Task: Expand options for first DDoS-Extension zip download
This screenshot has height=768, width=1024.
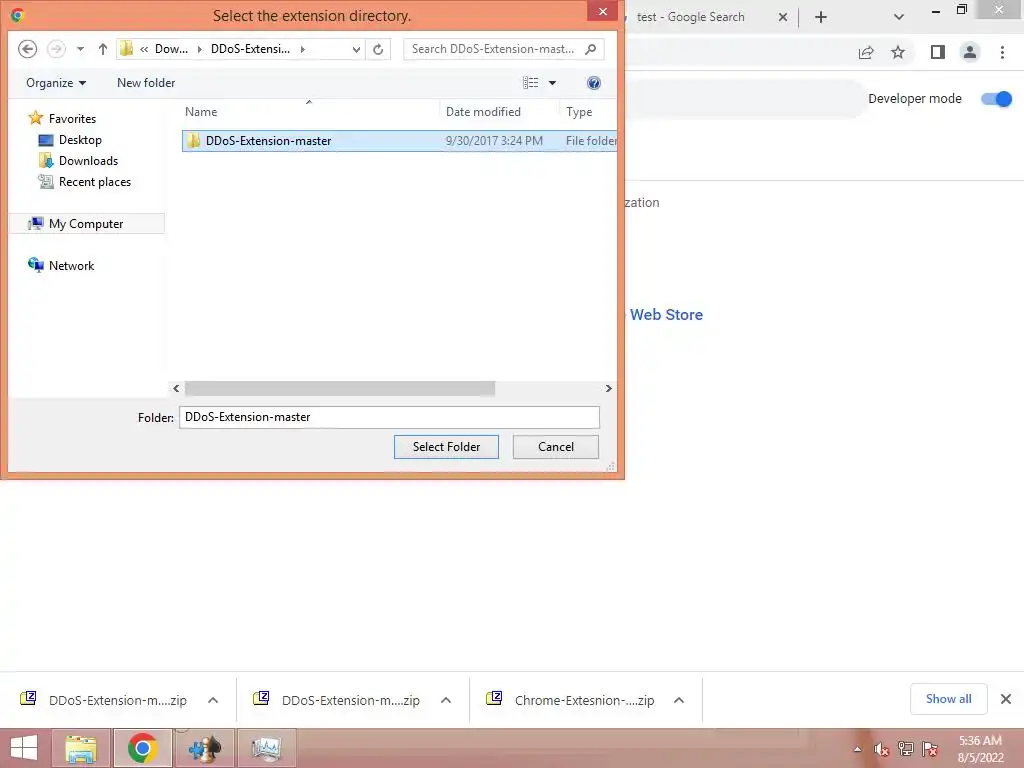Action: point(213,700)
